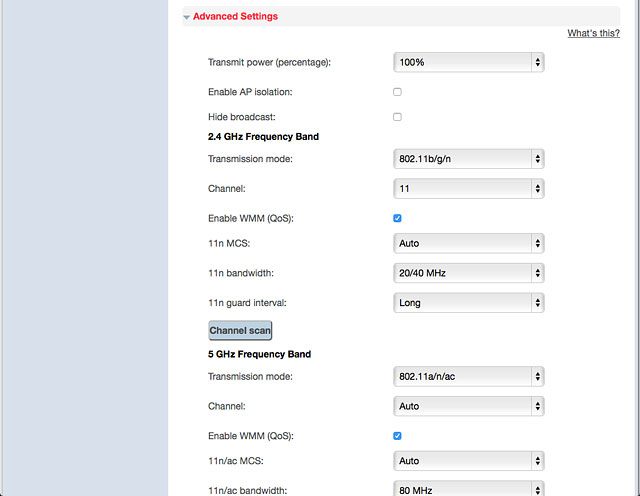Open the 11n/ac MCS dropdown
This screenshot has width=640, height=496.
click(x=469, y=461)
